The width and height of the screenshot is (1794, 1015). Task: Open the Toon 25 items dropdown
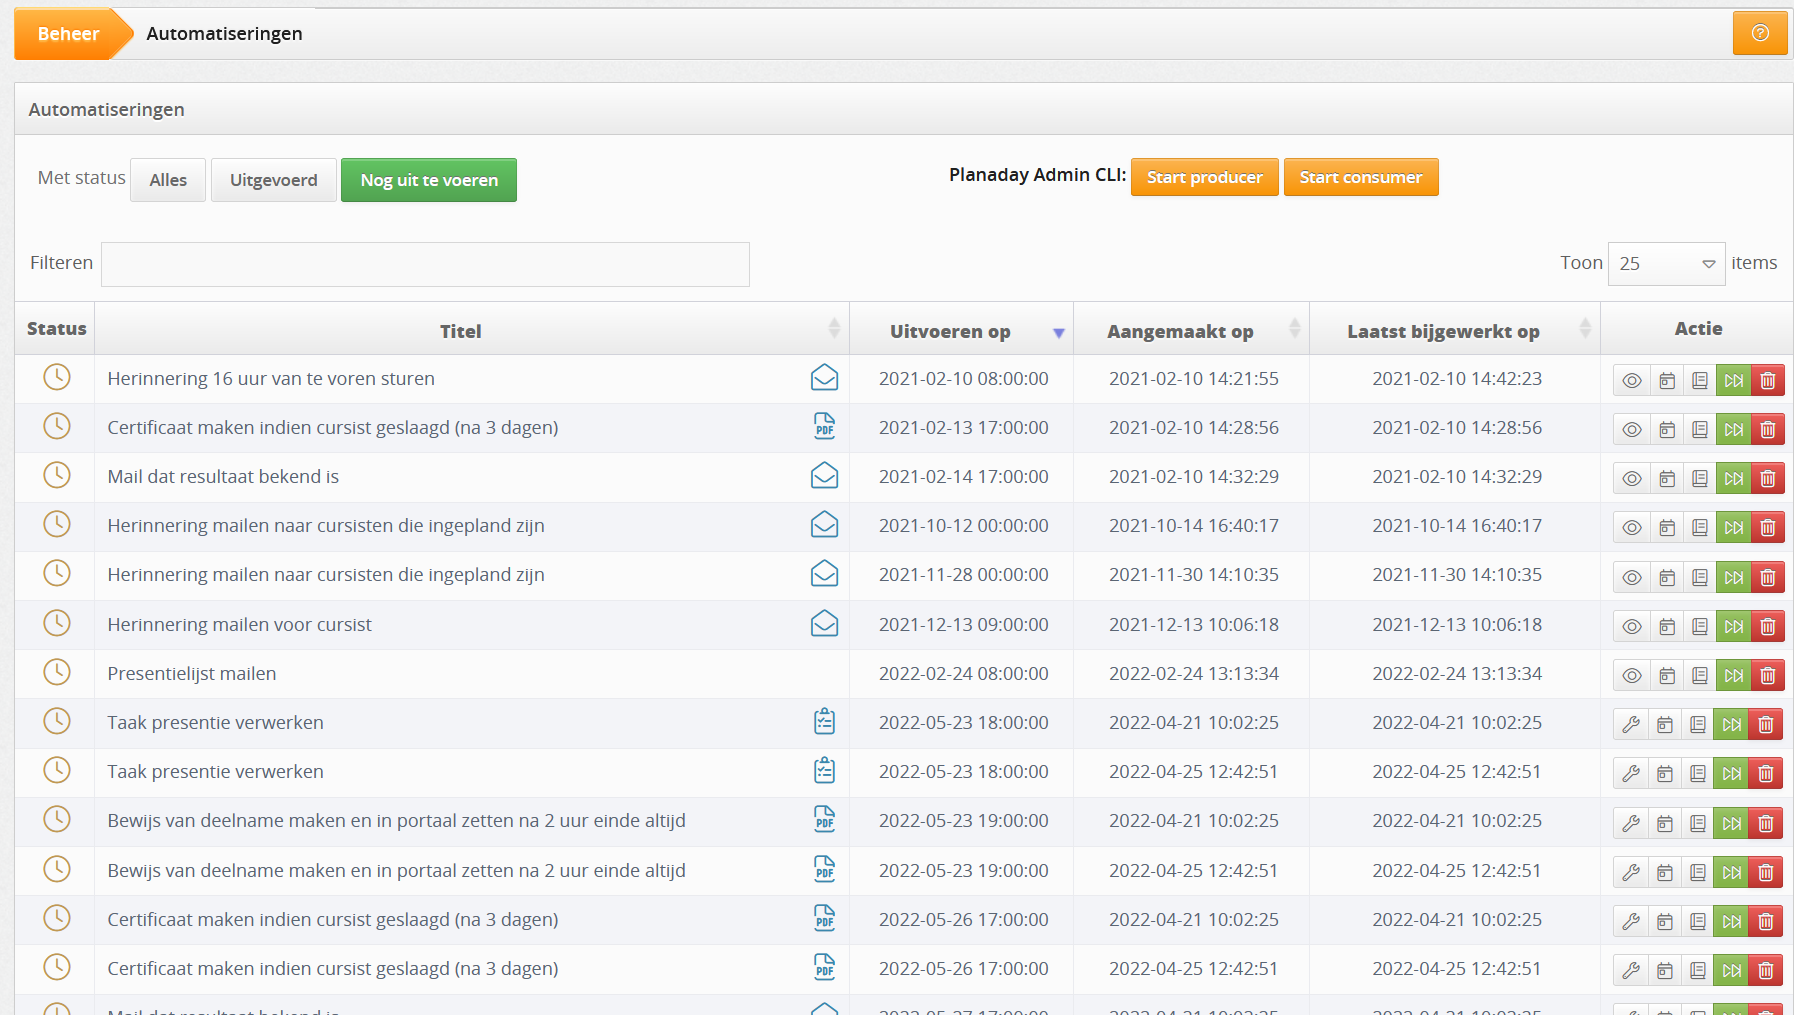pyautogui.click(x=1666, y=264)
